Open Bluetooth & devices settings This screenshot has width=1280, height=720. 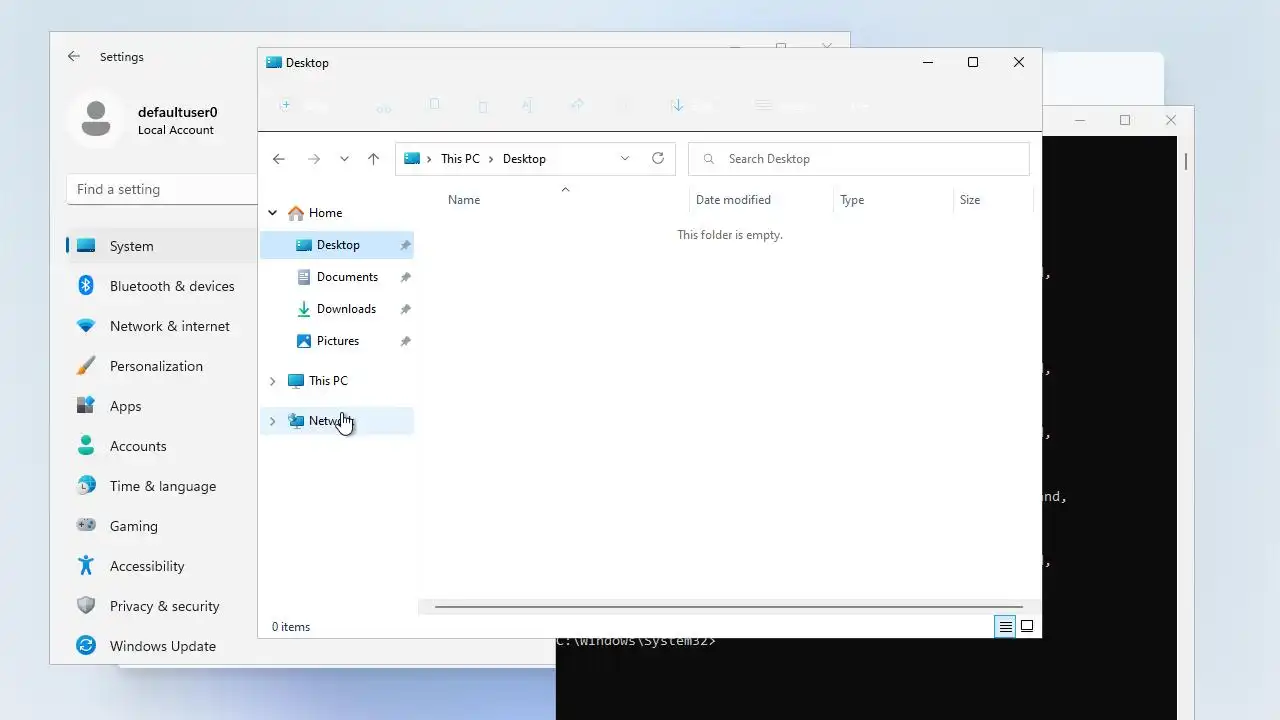[162, 286]
